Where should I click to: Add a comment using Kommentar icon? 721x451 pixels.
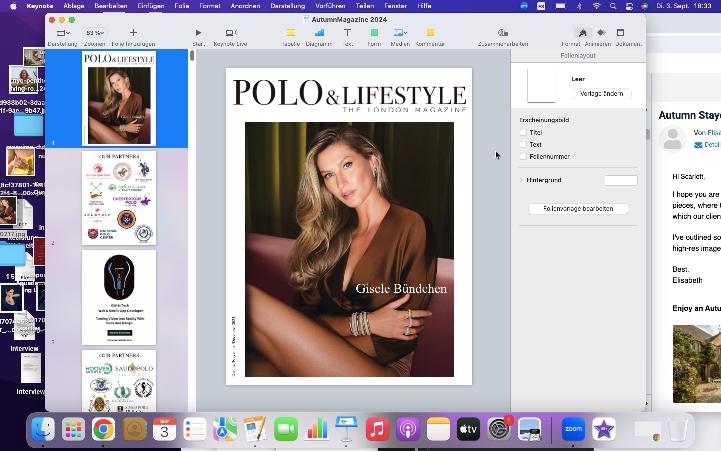(x=430, y=33)
